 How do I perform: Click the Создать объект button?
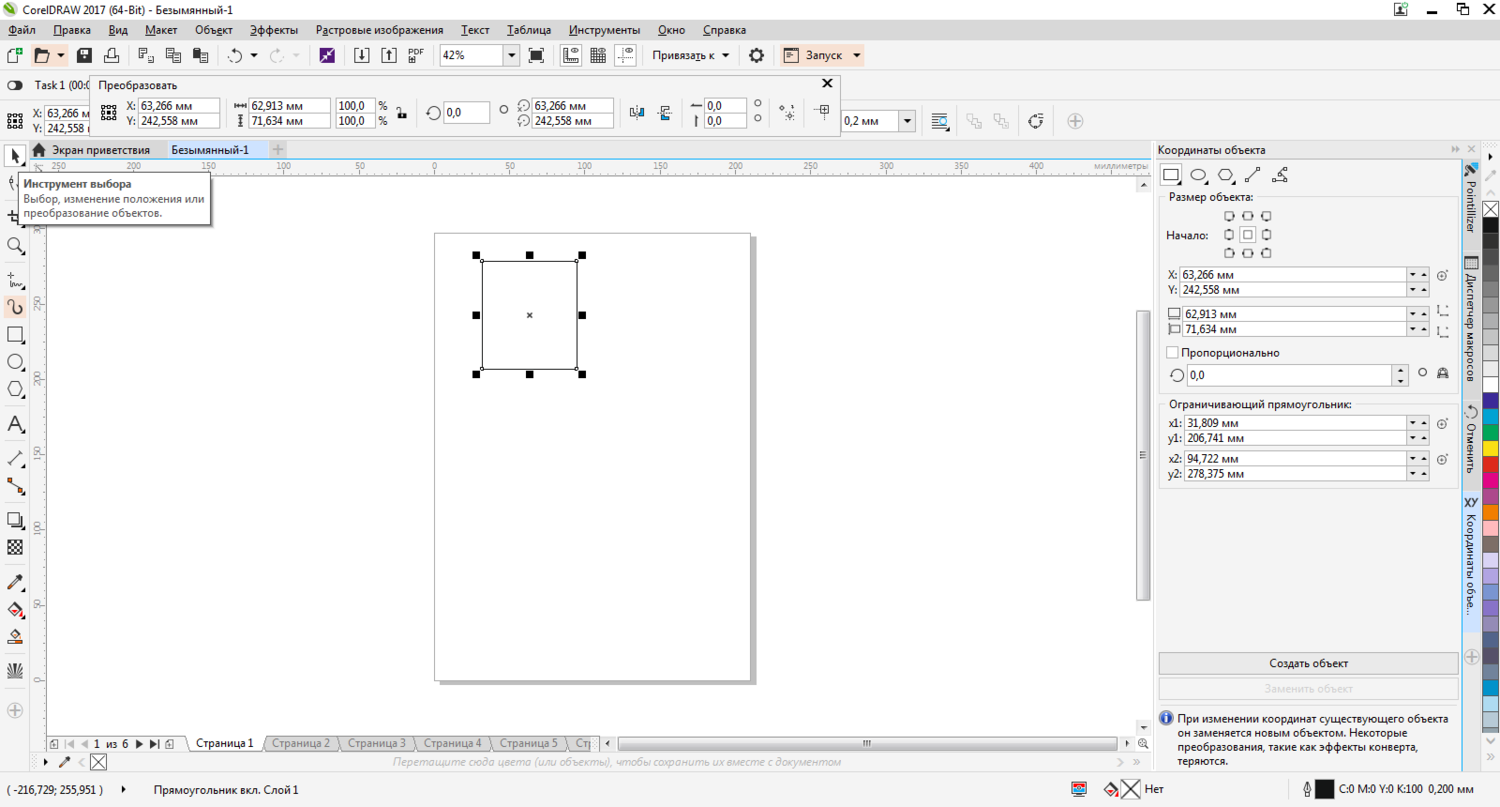(x=1308, y=663)
